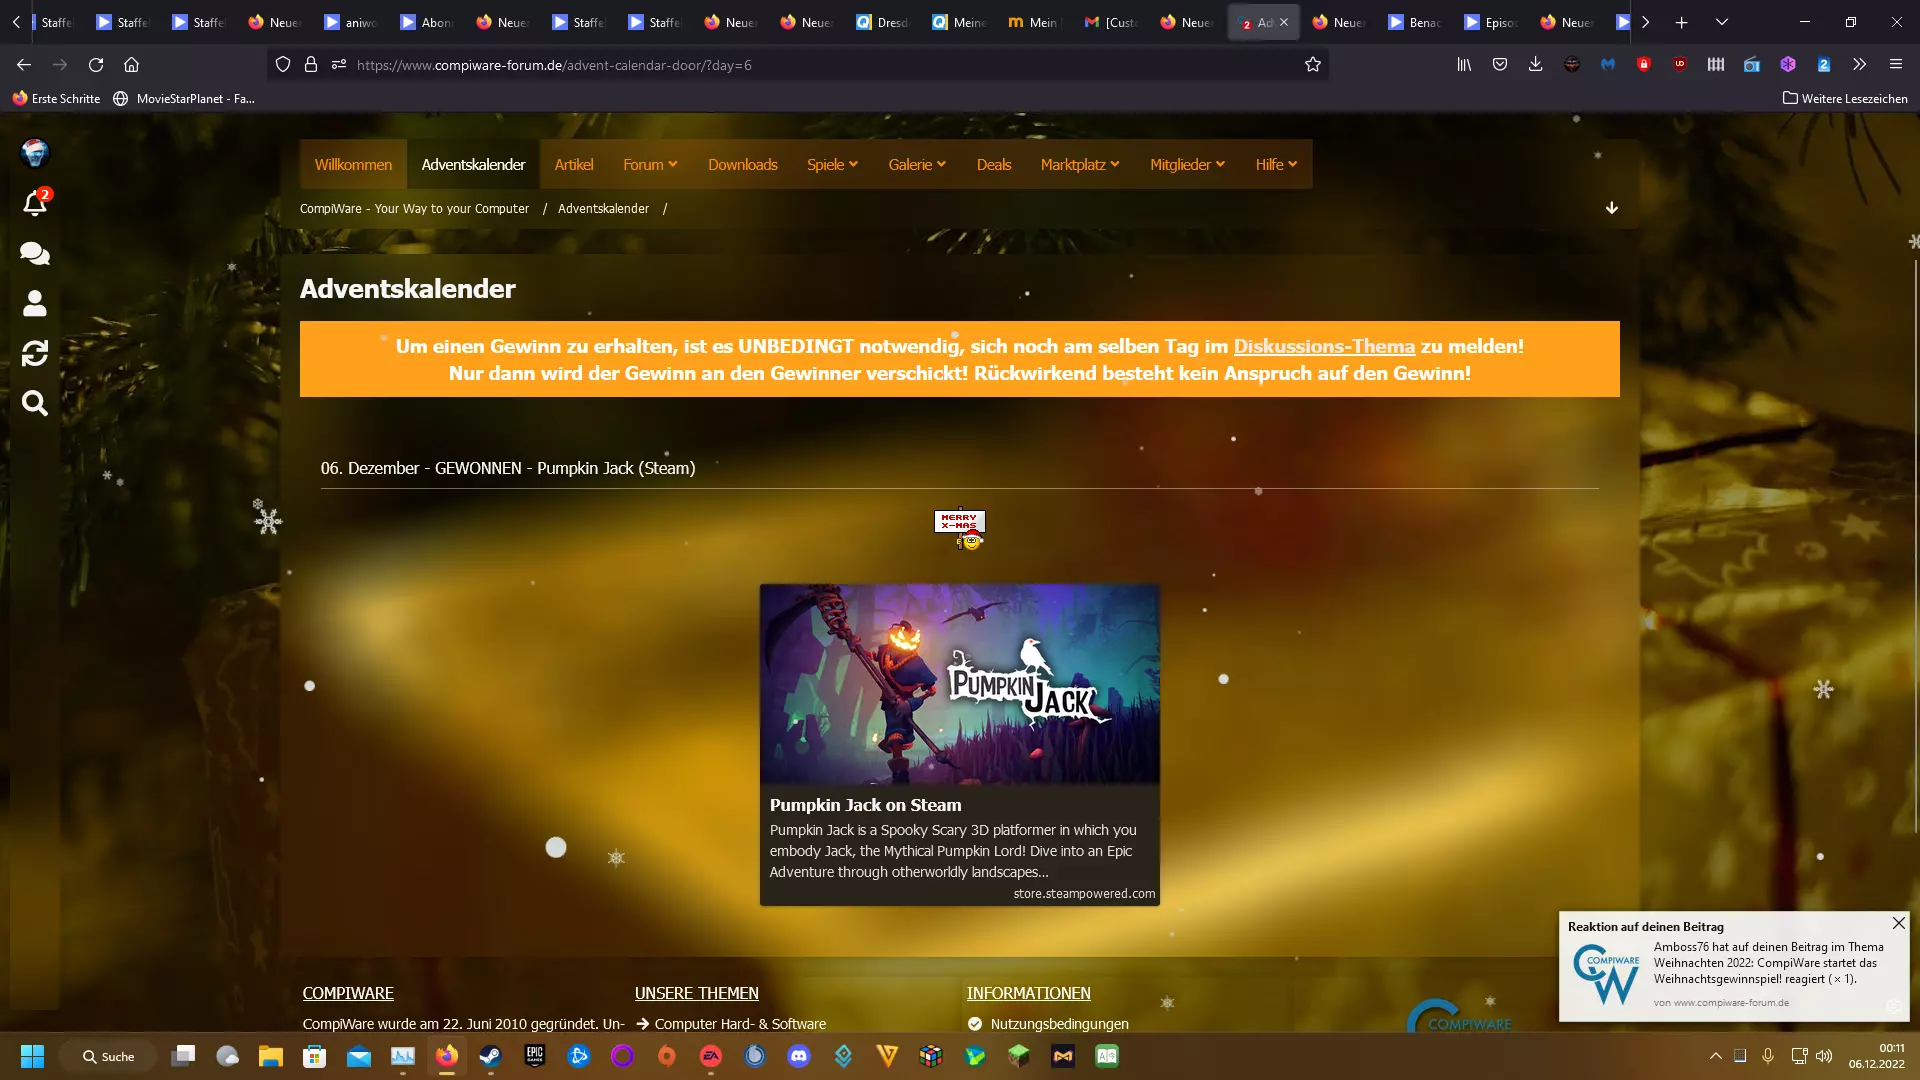Open the Facebook Container fence icon
The height and width of the screenshot is (1080, 1920).
1716,65
